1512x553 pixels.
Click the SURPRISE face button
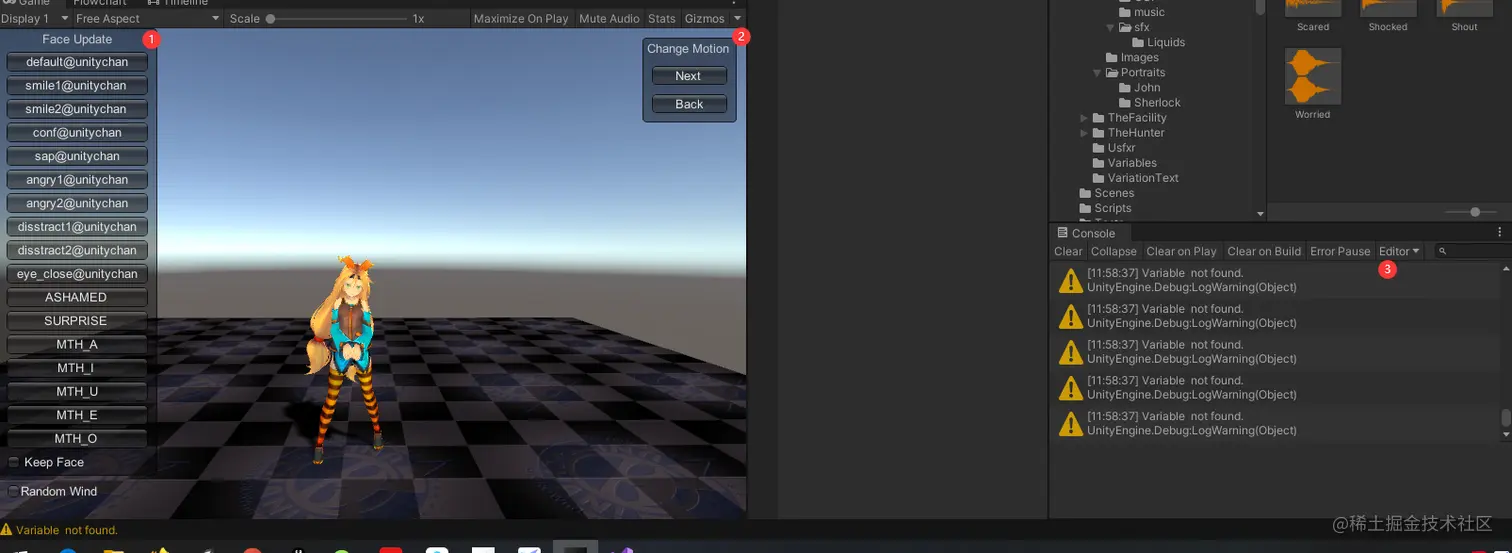[x=77, y=321]
